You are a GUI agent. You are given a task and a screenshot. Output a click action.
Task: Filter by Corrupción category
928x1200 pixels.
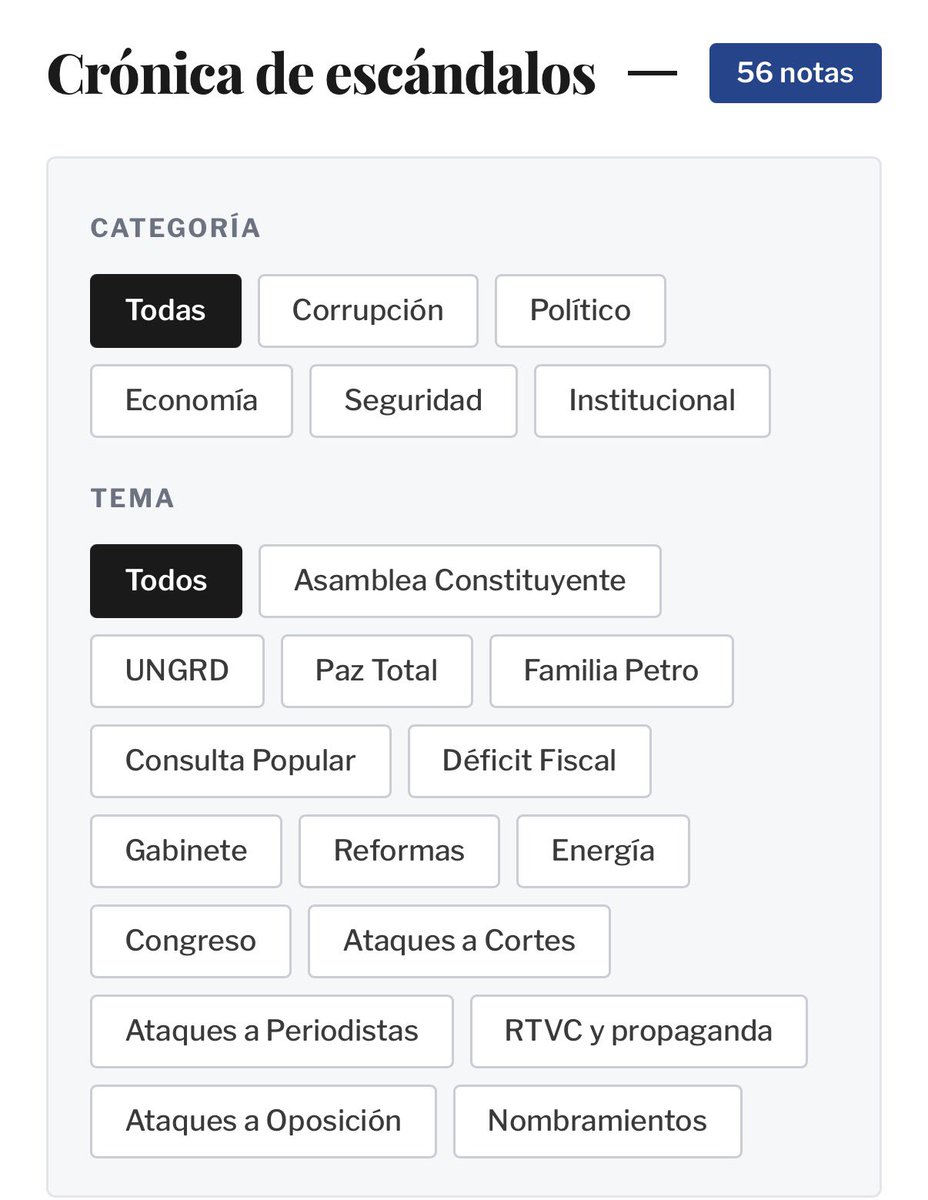(368, 311)
